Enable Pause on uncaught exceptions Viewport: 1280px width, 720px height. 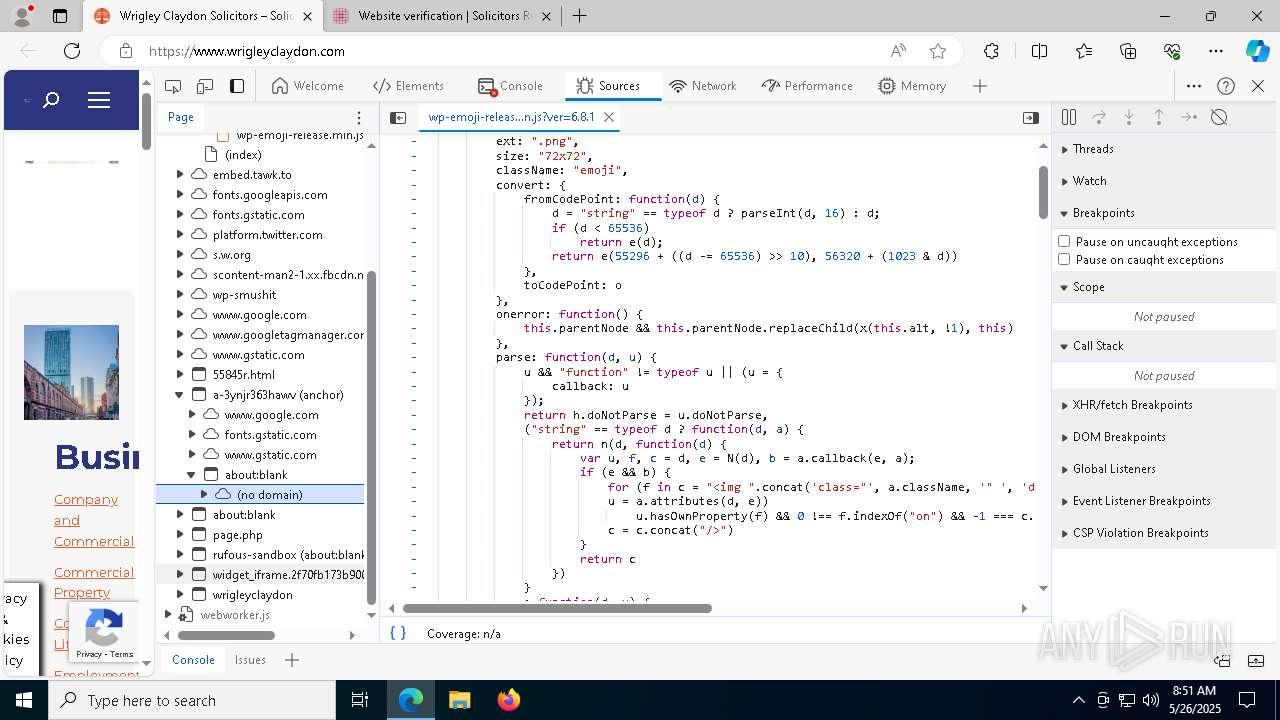[x=1064, y=241]
